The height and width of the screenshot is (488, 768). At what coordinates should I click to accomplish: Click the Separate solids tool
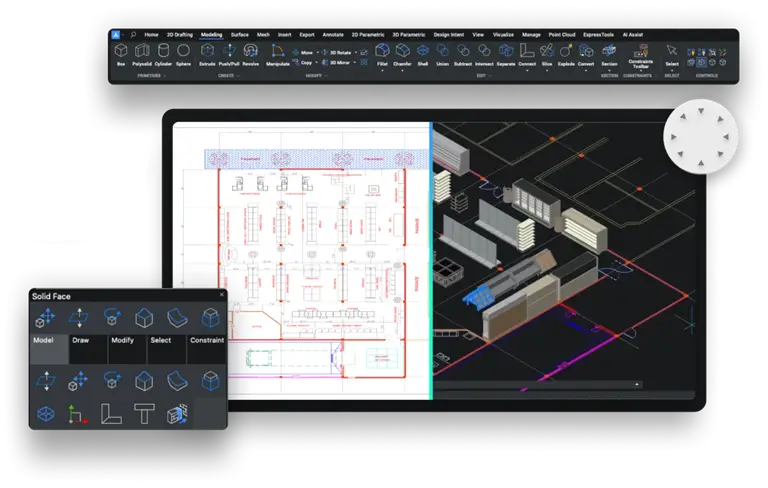pyautogui.click(x=506, y=54)
